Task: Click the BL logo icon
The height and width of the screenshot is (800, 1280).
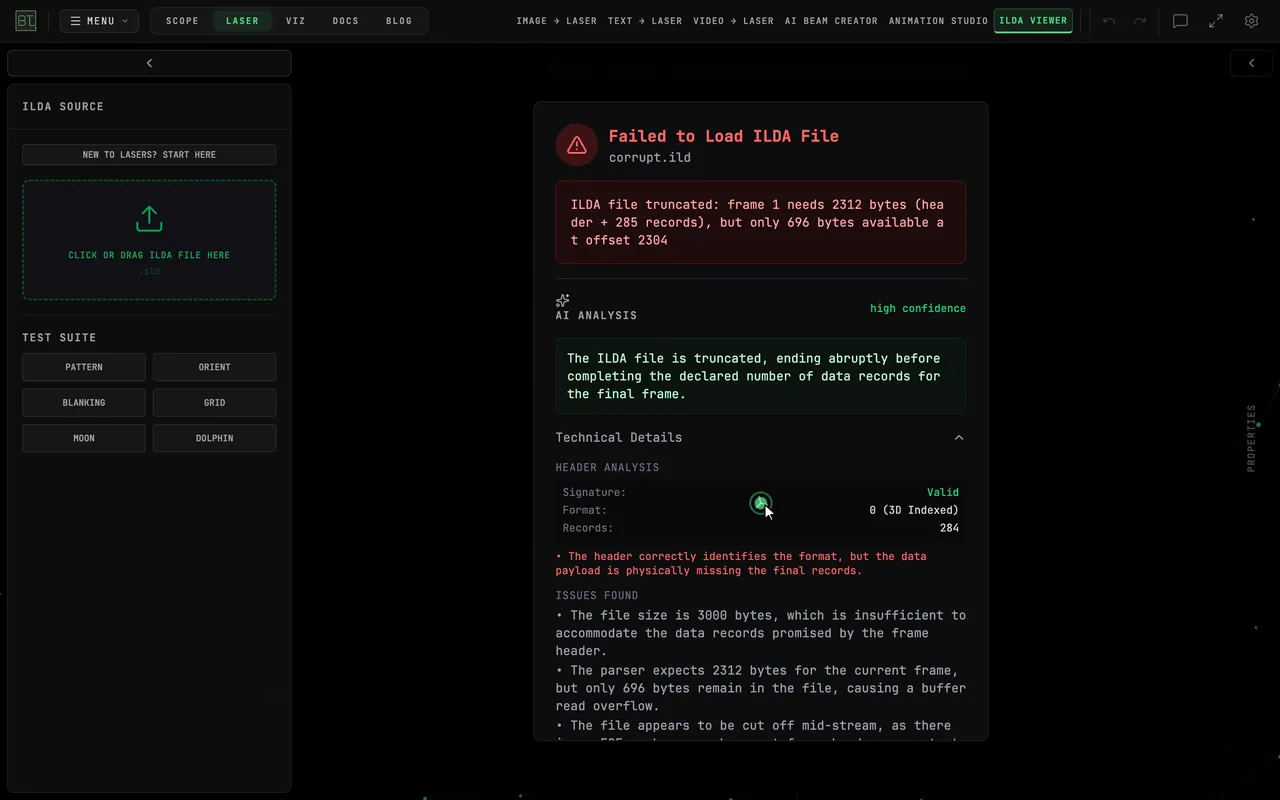Action: pyautogui.click(x=26, y=21)
